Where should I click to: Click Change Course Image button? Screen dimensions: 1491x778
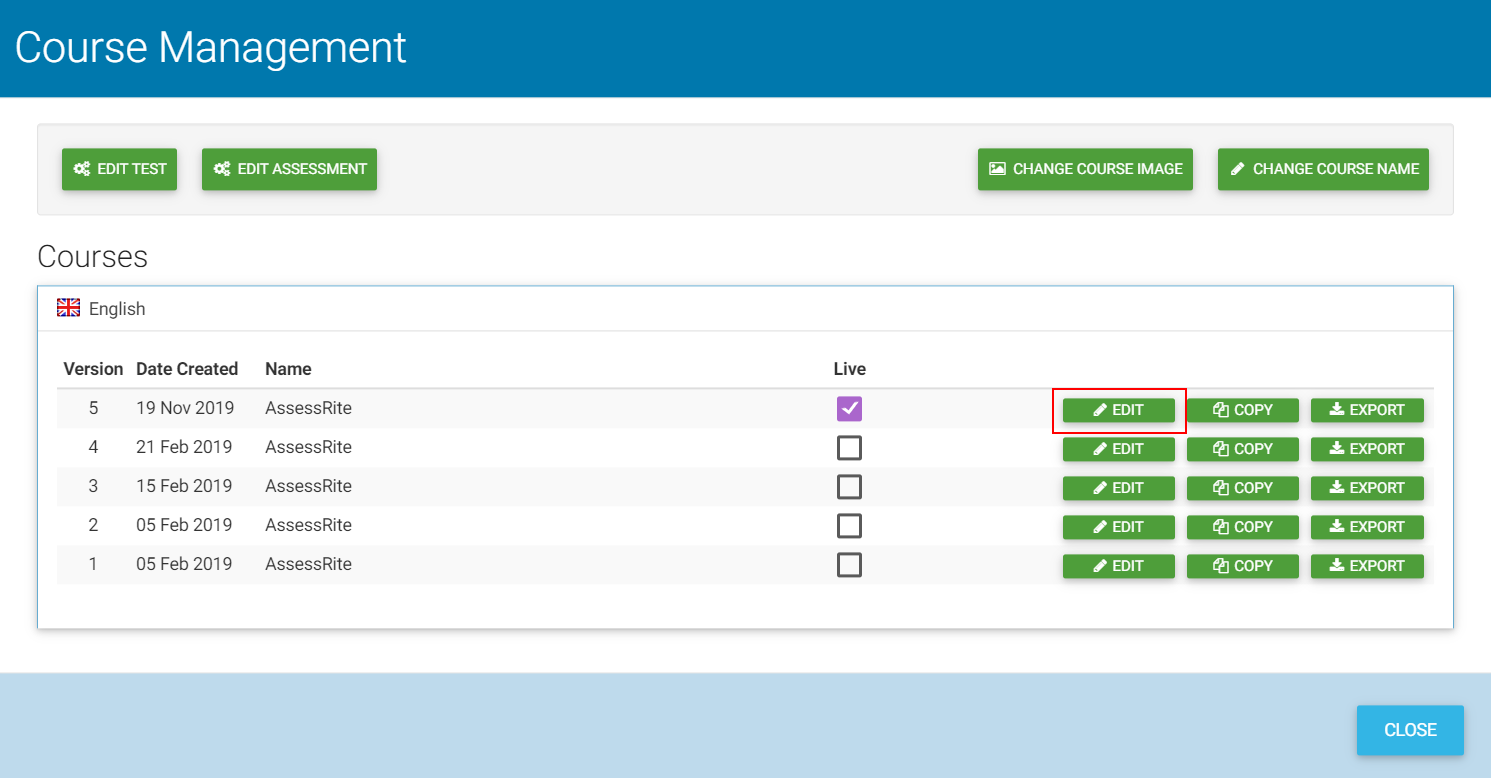tap(1085, 169)
